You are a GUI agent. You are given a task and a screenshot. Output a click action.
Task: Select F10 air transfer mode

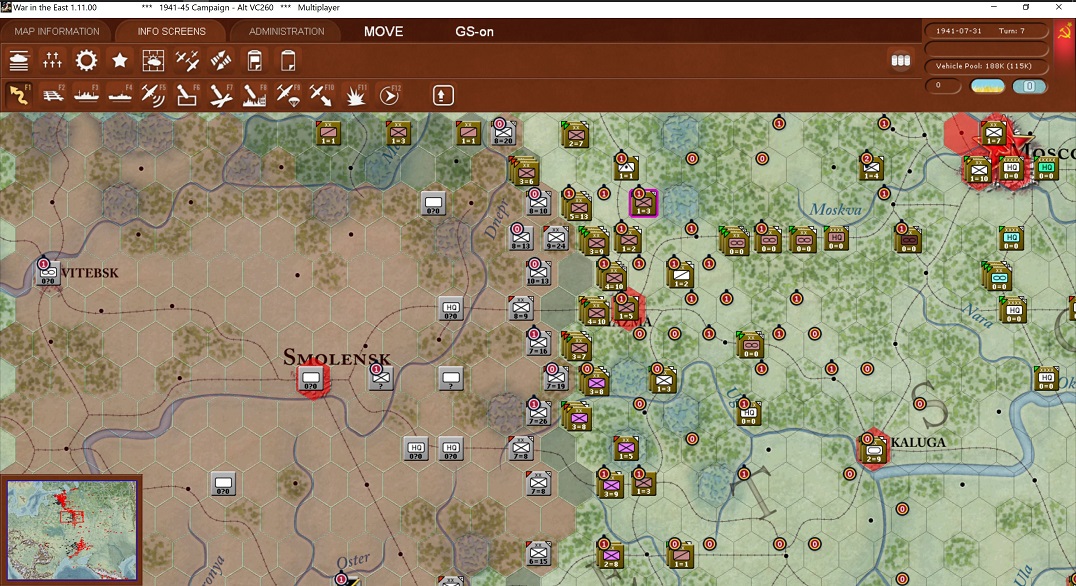tap(321, 95)
